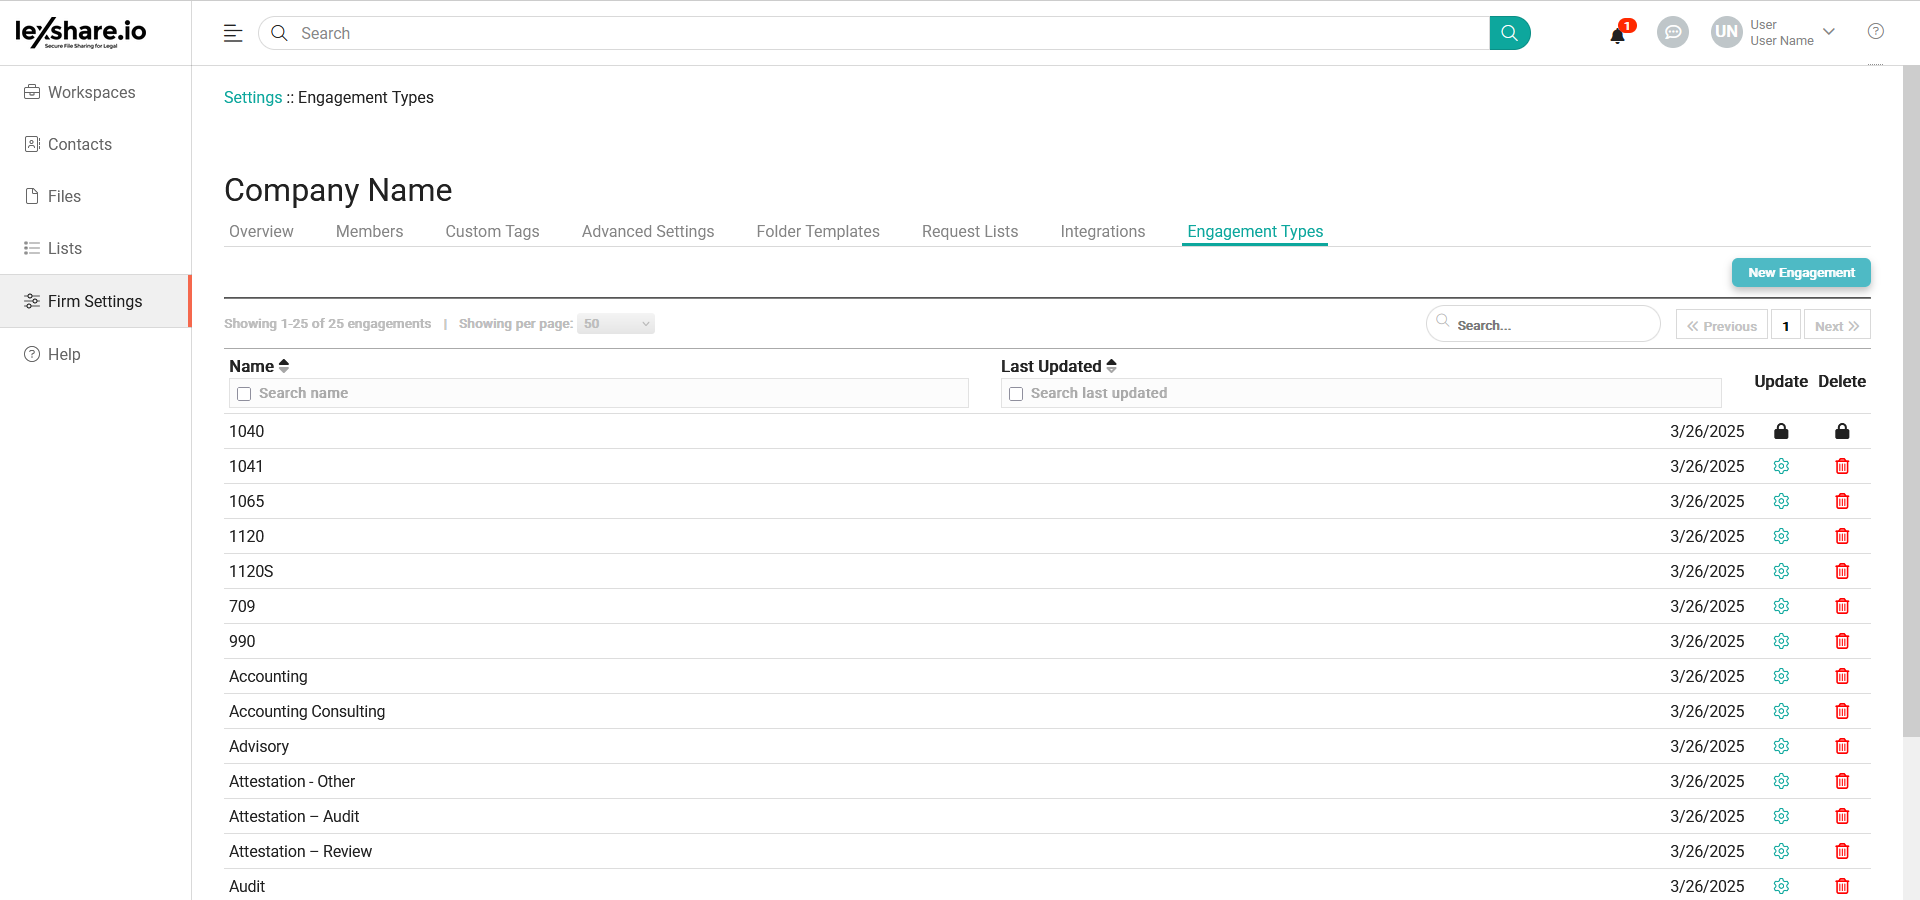Viewport: 1920px width, 900px height.
Task: Switch to the Folder Templates tab
Action: pos(817,231)
